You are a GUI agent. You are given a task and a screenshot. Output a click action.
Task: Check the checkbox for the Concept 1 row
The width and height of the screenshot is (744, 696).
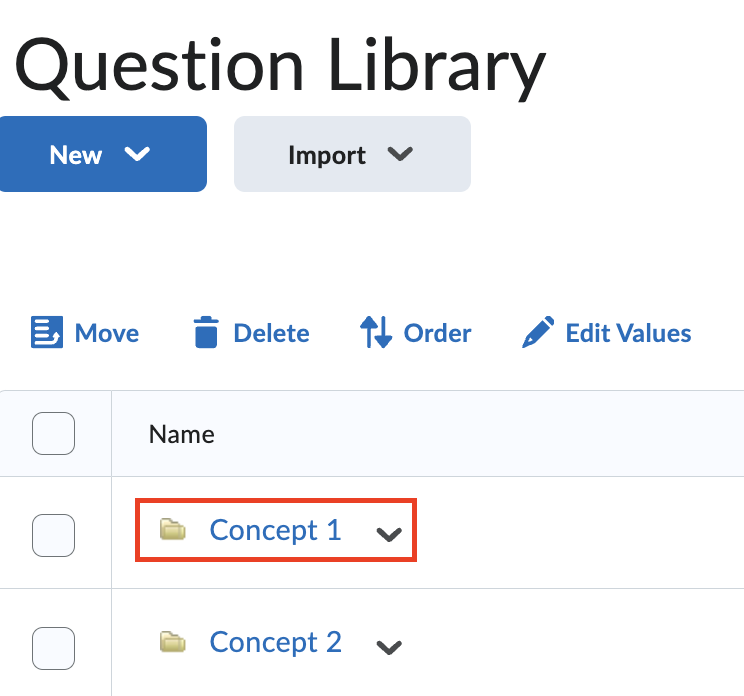54,535
